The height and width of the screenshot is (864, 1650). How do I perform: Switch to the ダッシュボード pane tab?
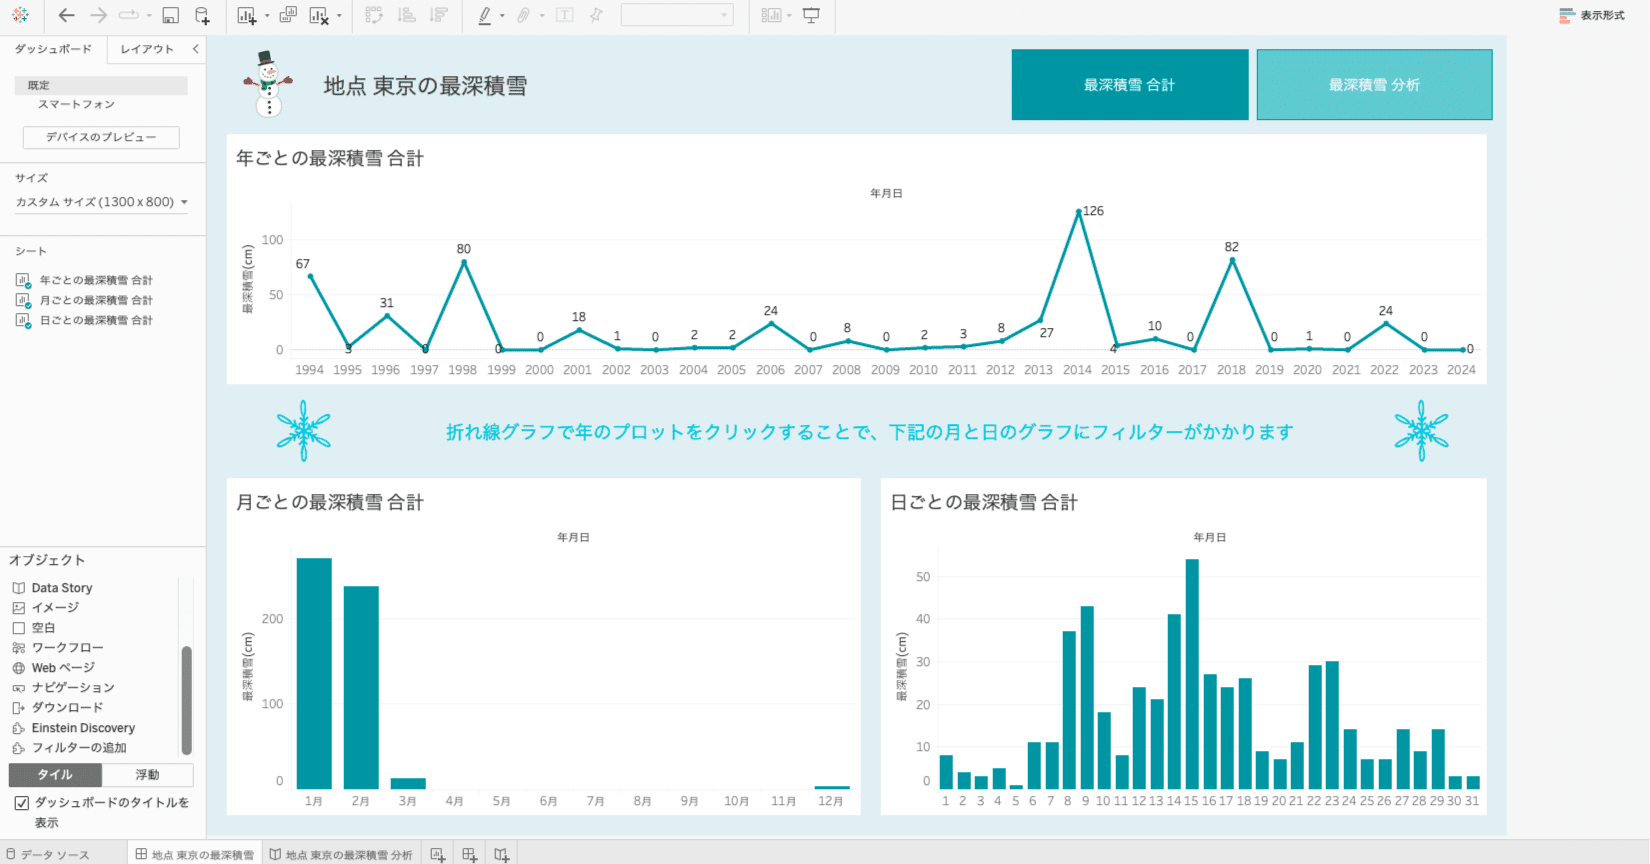pos(53,49)
